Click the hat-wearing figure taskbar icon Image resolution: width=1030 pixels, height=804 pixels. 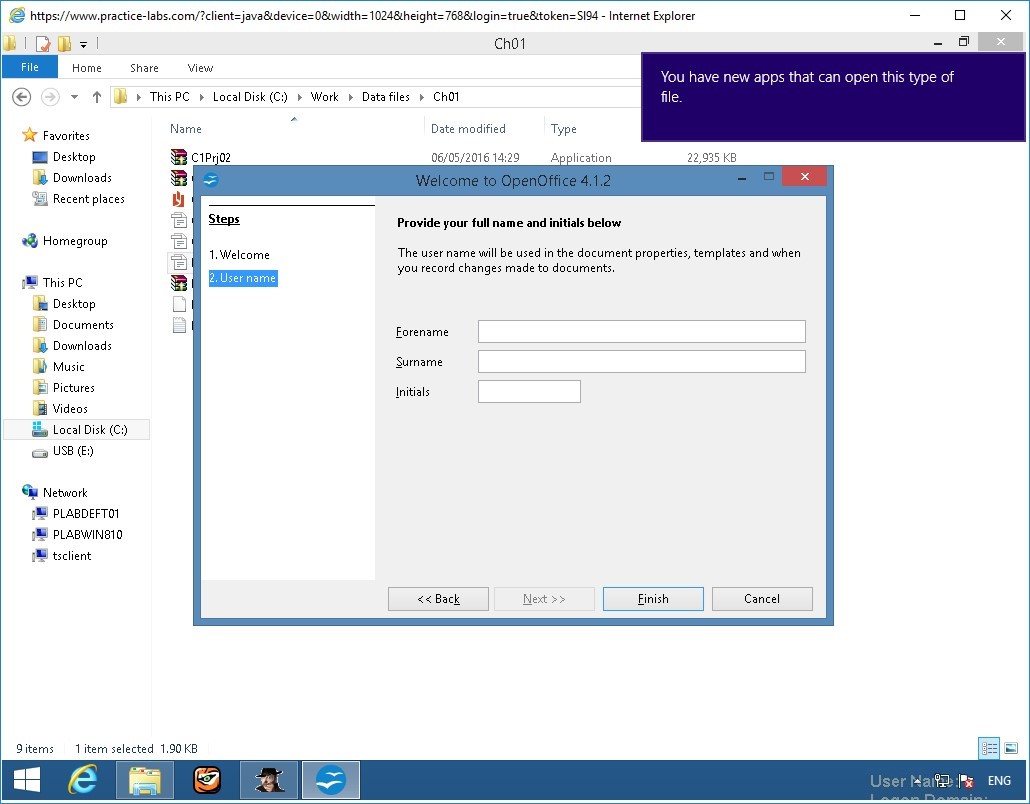[269, 780]
